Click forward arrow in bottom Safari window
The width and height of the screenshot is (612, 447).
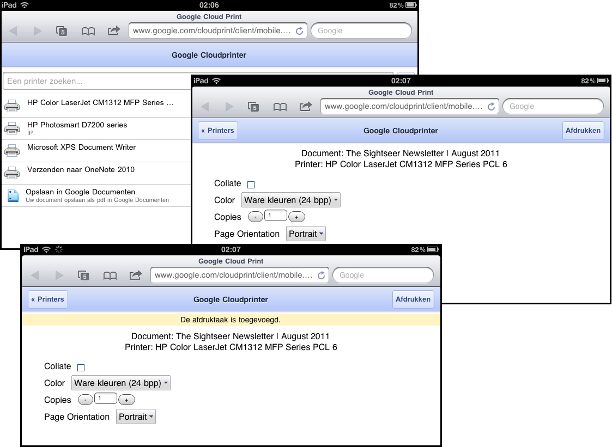pyautogui.click(x=59, y=276)
